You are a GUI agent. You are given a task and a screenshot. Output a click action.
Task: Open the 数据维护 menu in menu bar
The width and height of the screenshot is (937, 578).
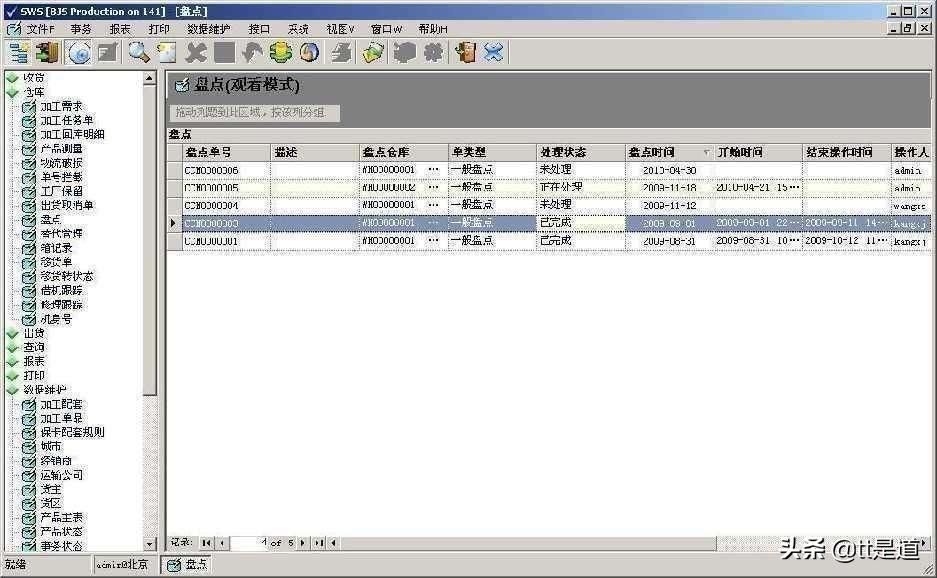pos(209,29)
